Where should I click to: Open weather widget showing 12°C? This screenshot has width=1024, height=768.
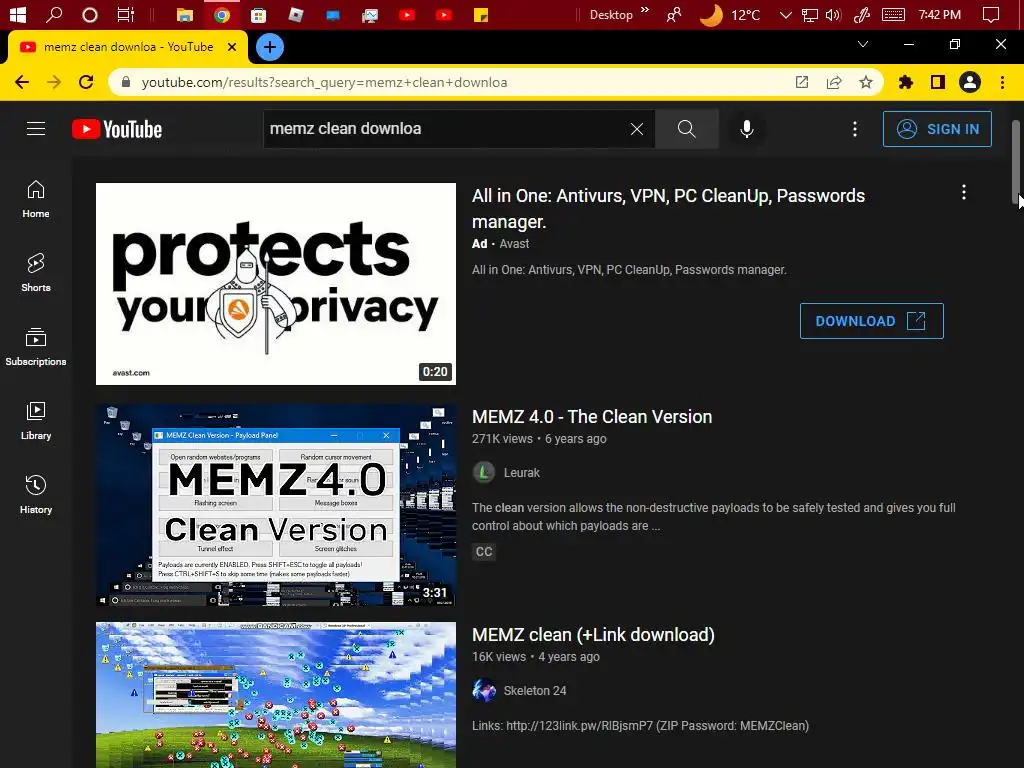point(730,15)
